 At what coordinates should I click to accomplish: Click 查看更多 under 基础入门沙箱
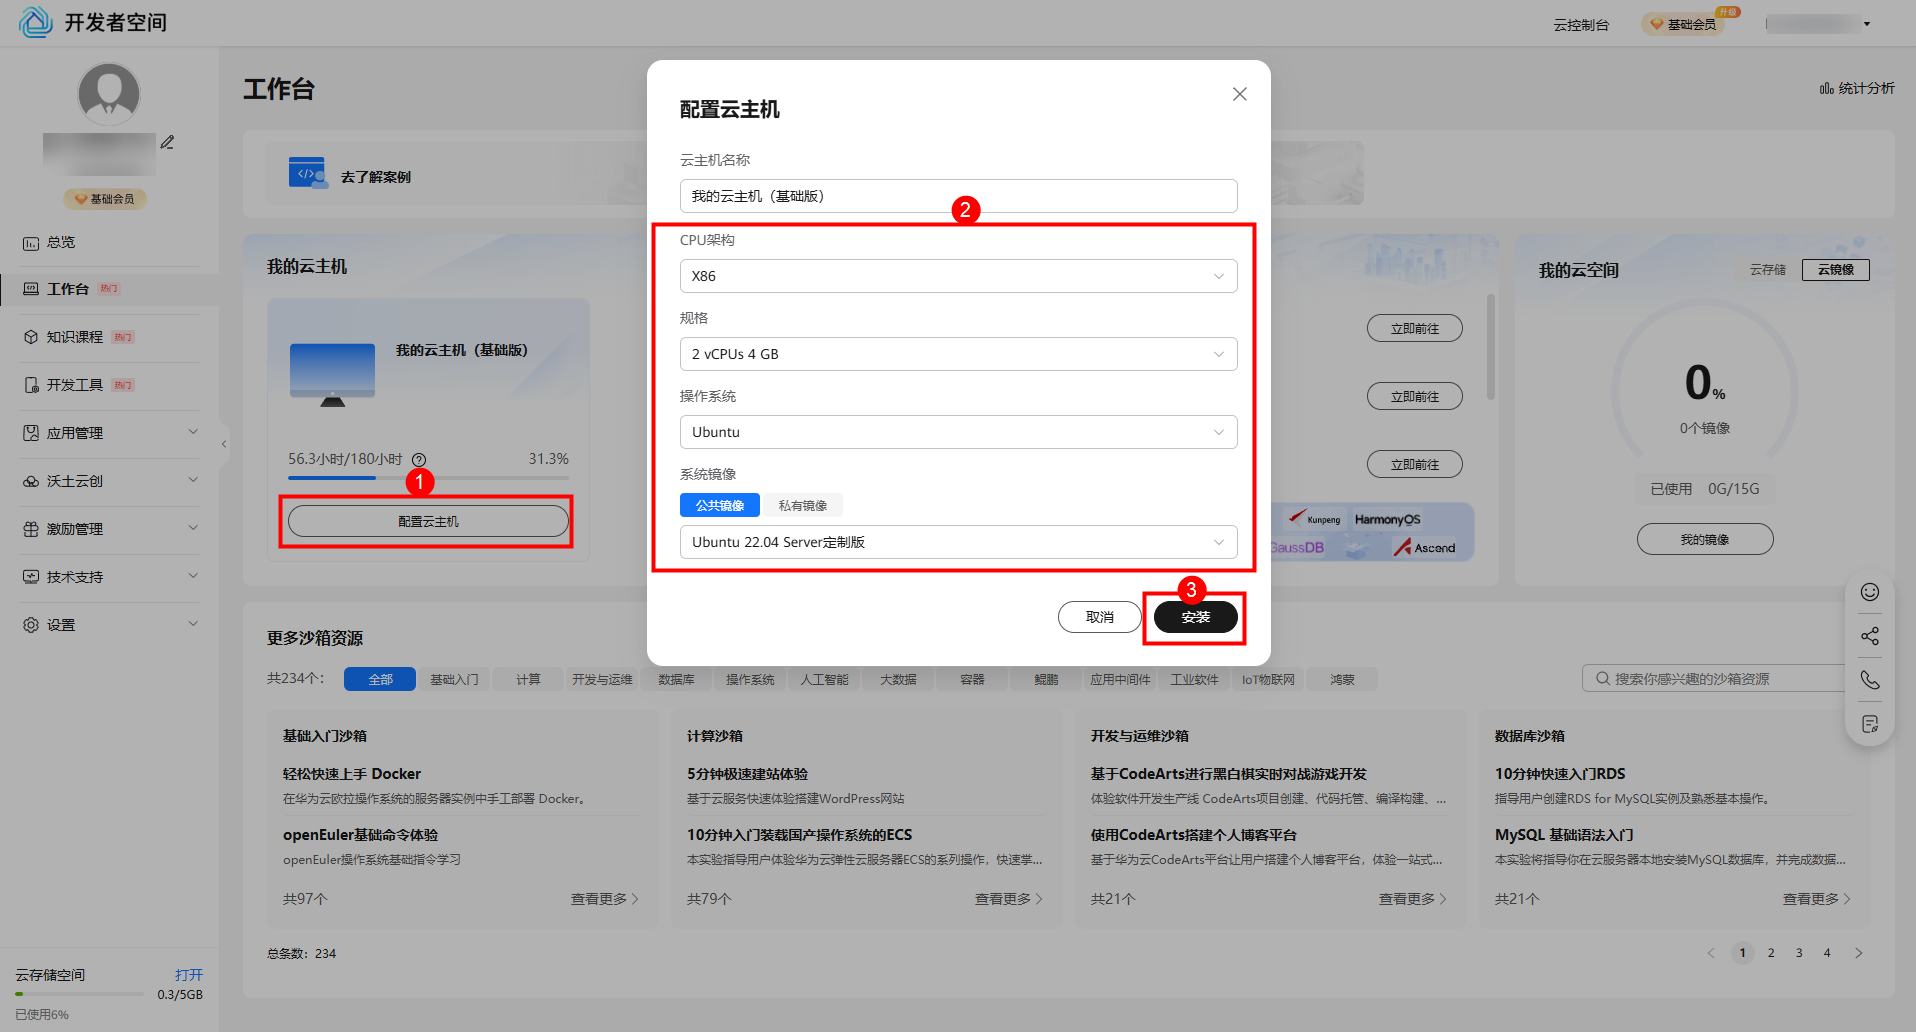(x=604, y=899)
